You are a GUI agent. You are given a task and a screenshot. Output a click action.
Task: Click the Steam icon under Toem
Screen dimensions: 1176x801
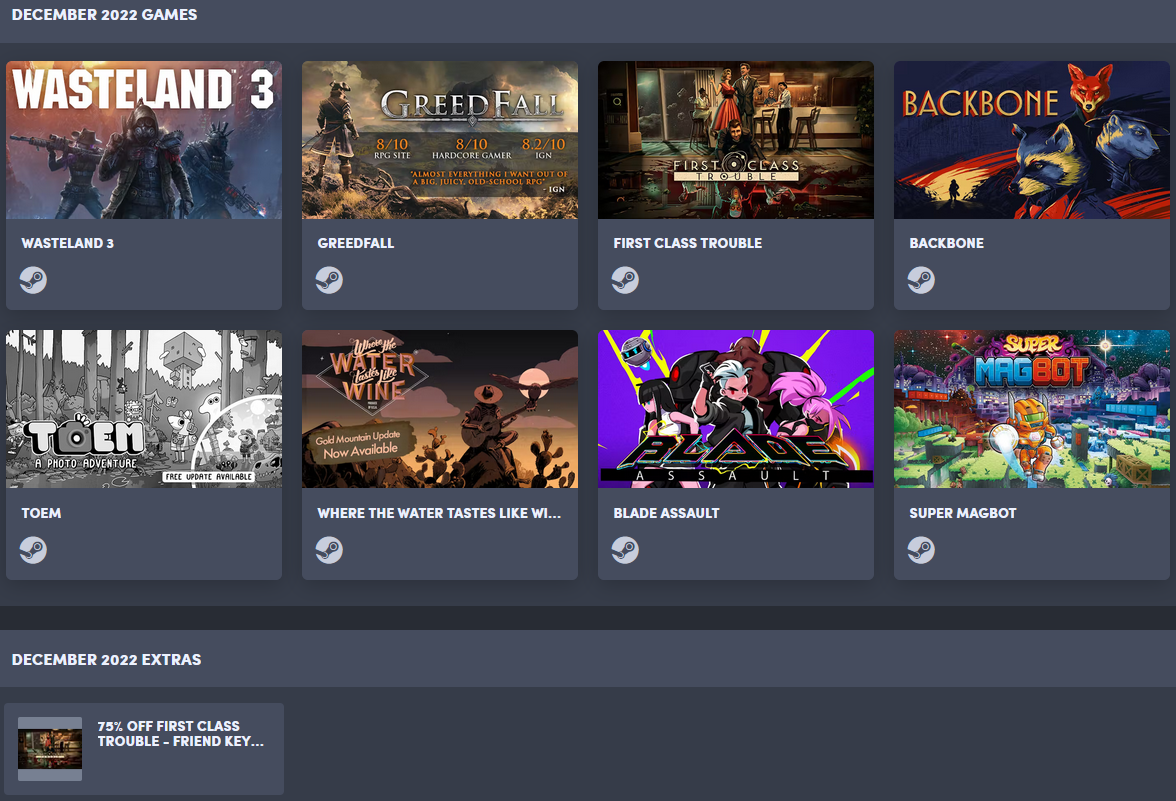[x=33, y=550]
